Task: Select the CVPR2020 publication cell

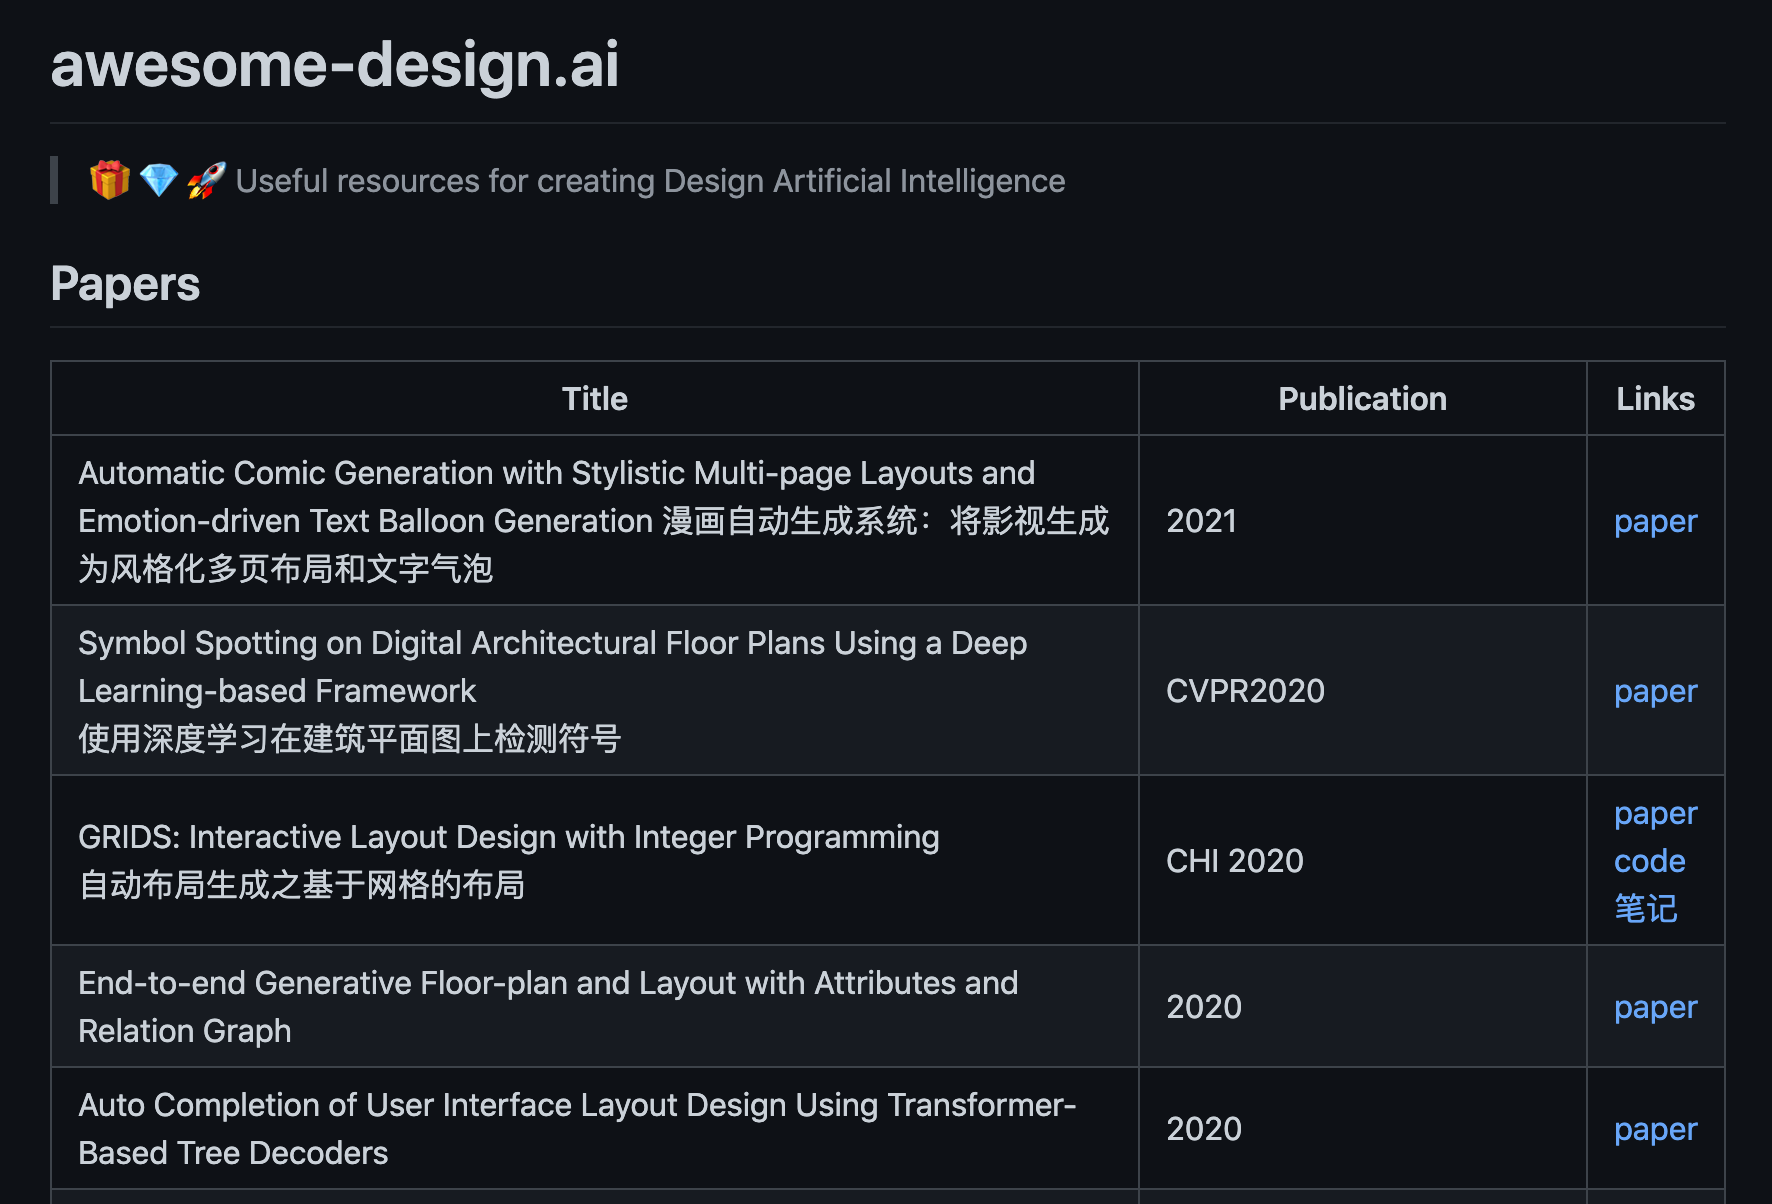Action: pyautogui.click(x=1245, y=691)
